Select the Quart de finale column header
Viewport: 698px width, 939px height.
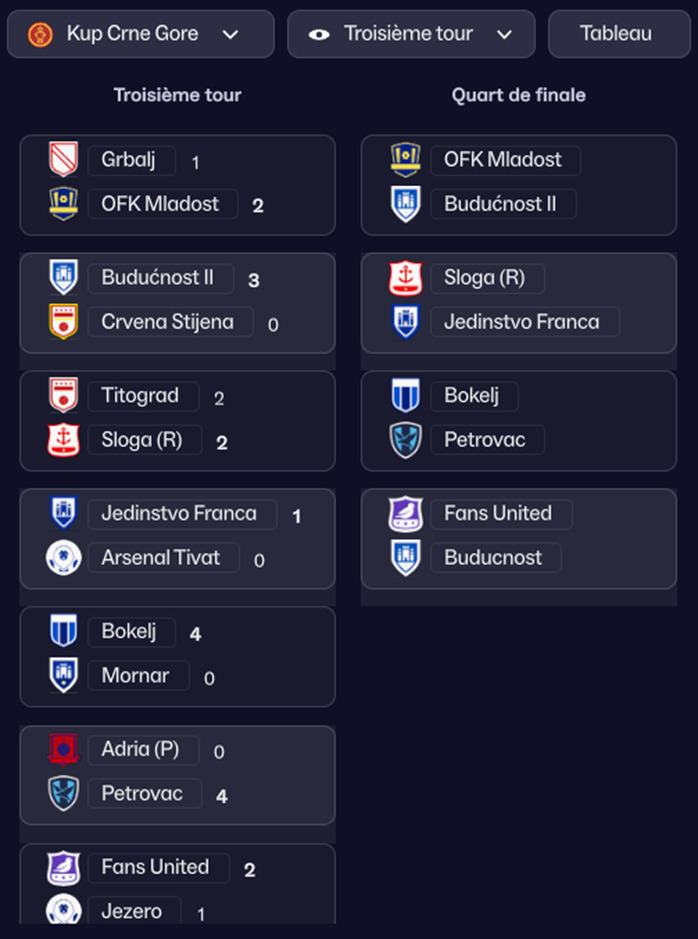pos(518,96)
